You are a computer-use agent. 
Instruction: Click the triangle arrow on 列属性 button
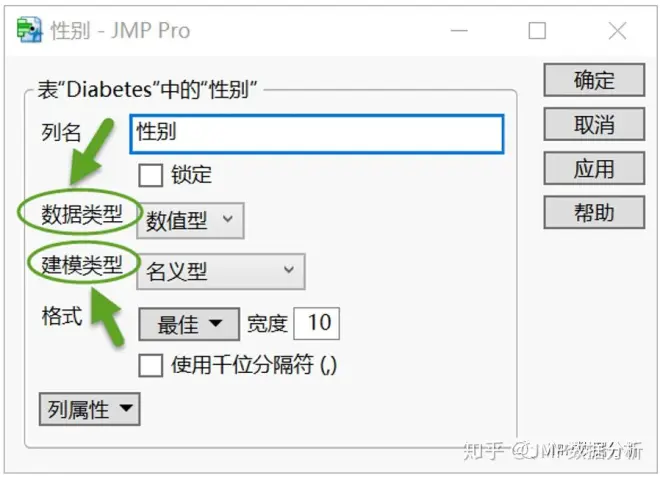click(126, 408)
